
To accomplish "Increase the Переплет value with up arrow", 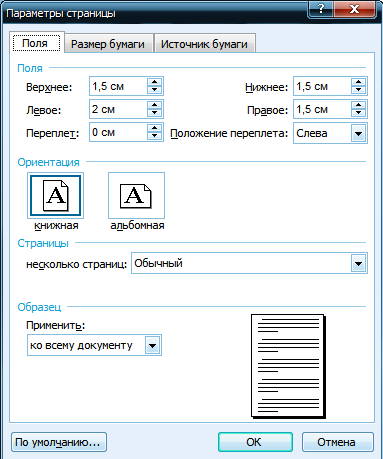I will (x=154, y=128).
